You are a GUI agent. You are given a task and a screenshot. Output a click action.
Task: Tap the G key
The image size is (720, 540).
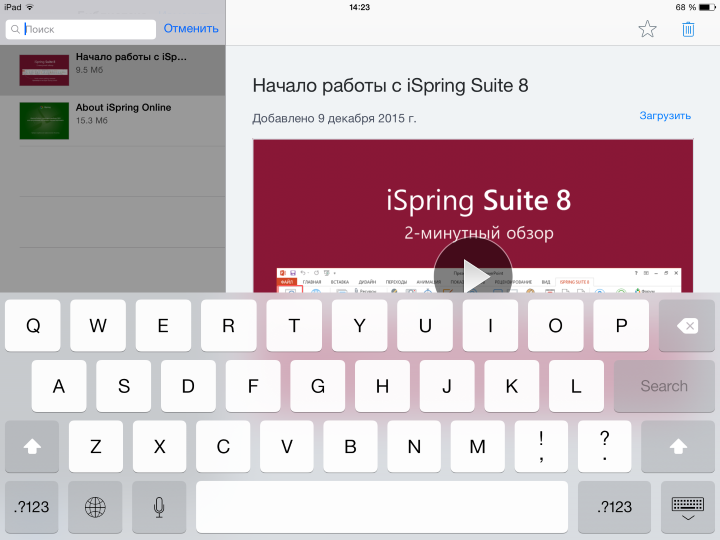click(318, 386)
